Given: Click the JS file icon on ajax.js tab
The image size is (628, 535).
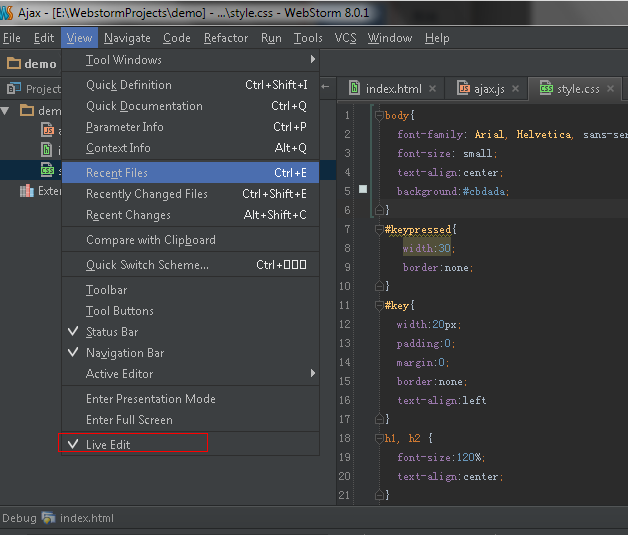Looking at the screenshot, I should coord(463,88).
